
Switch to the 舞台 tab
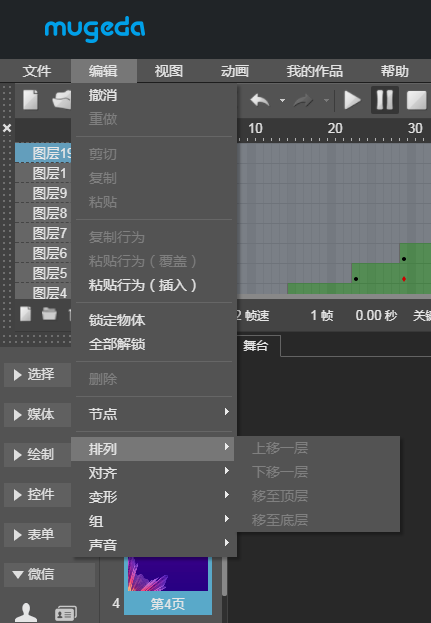(x=255, y=346)
